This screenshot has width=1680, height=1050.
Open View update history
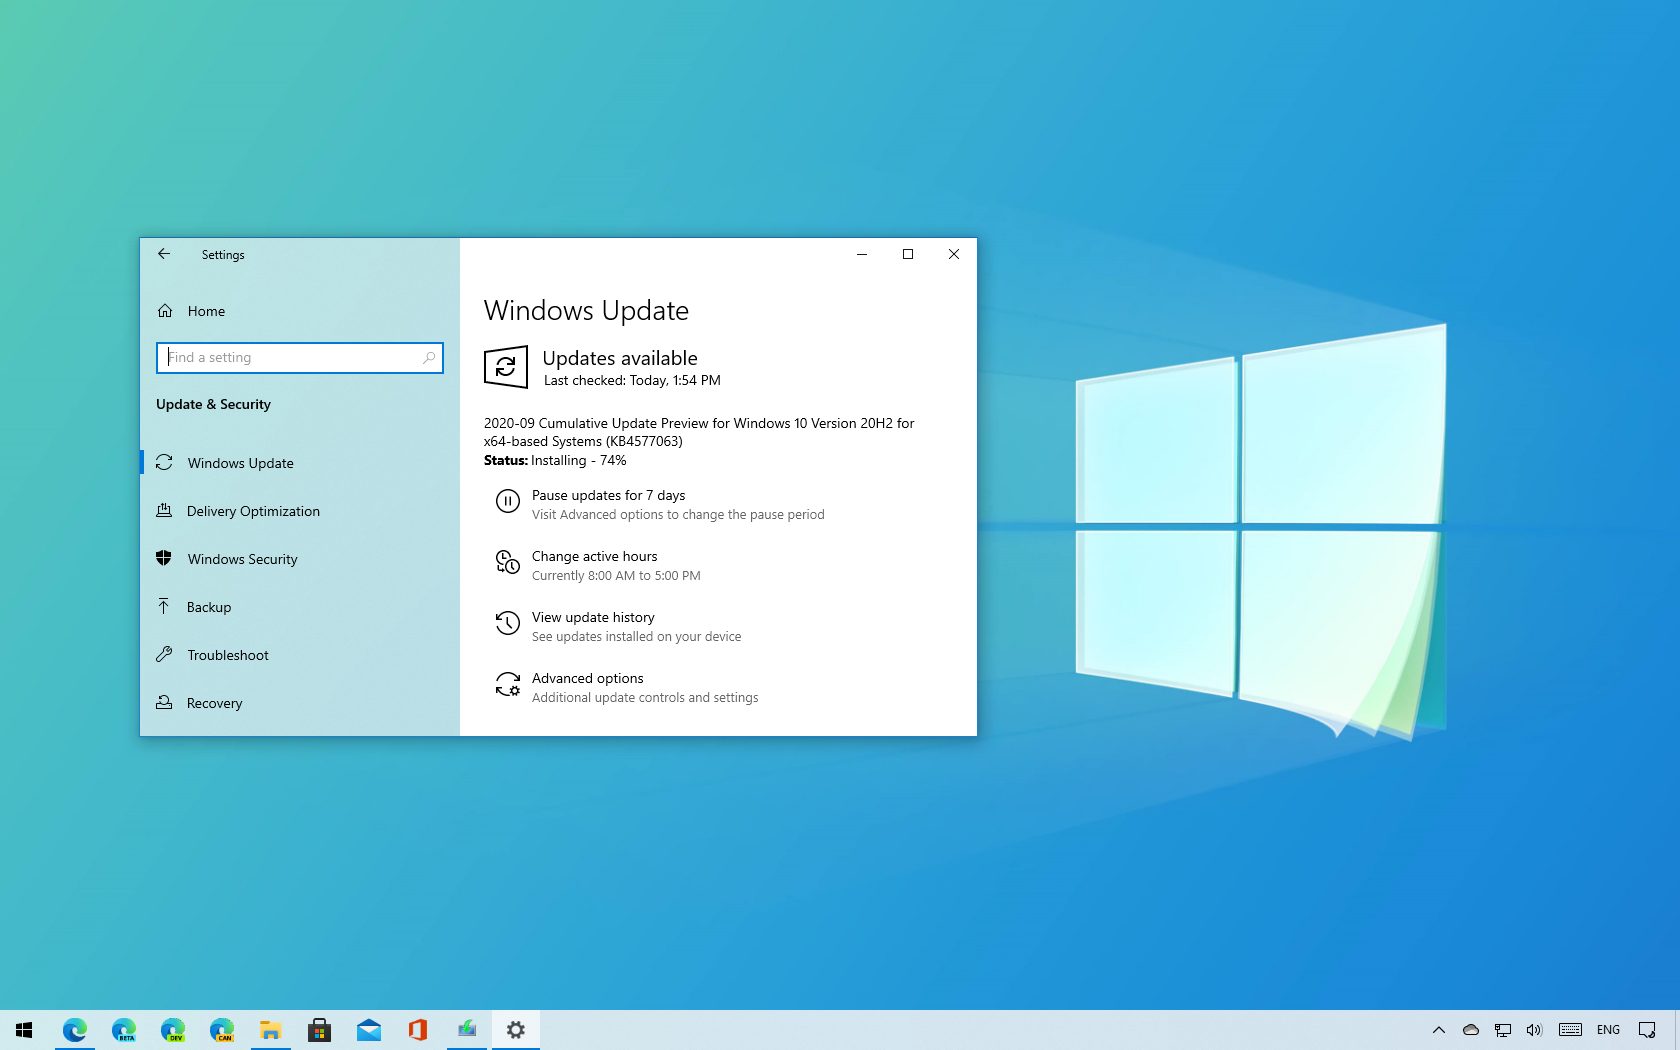pyautogui.click(x=593, y=617)
